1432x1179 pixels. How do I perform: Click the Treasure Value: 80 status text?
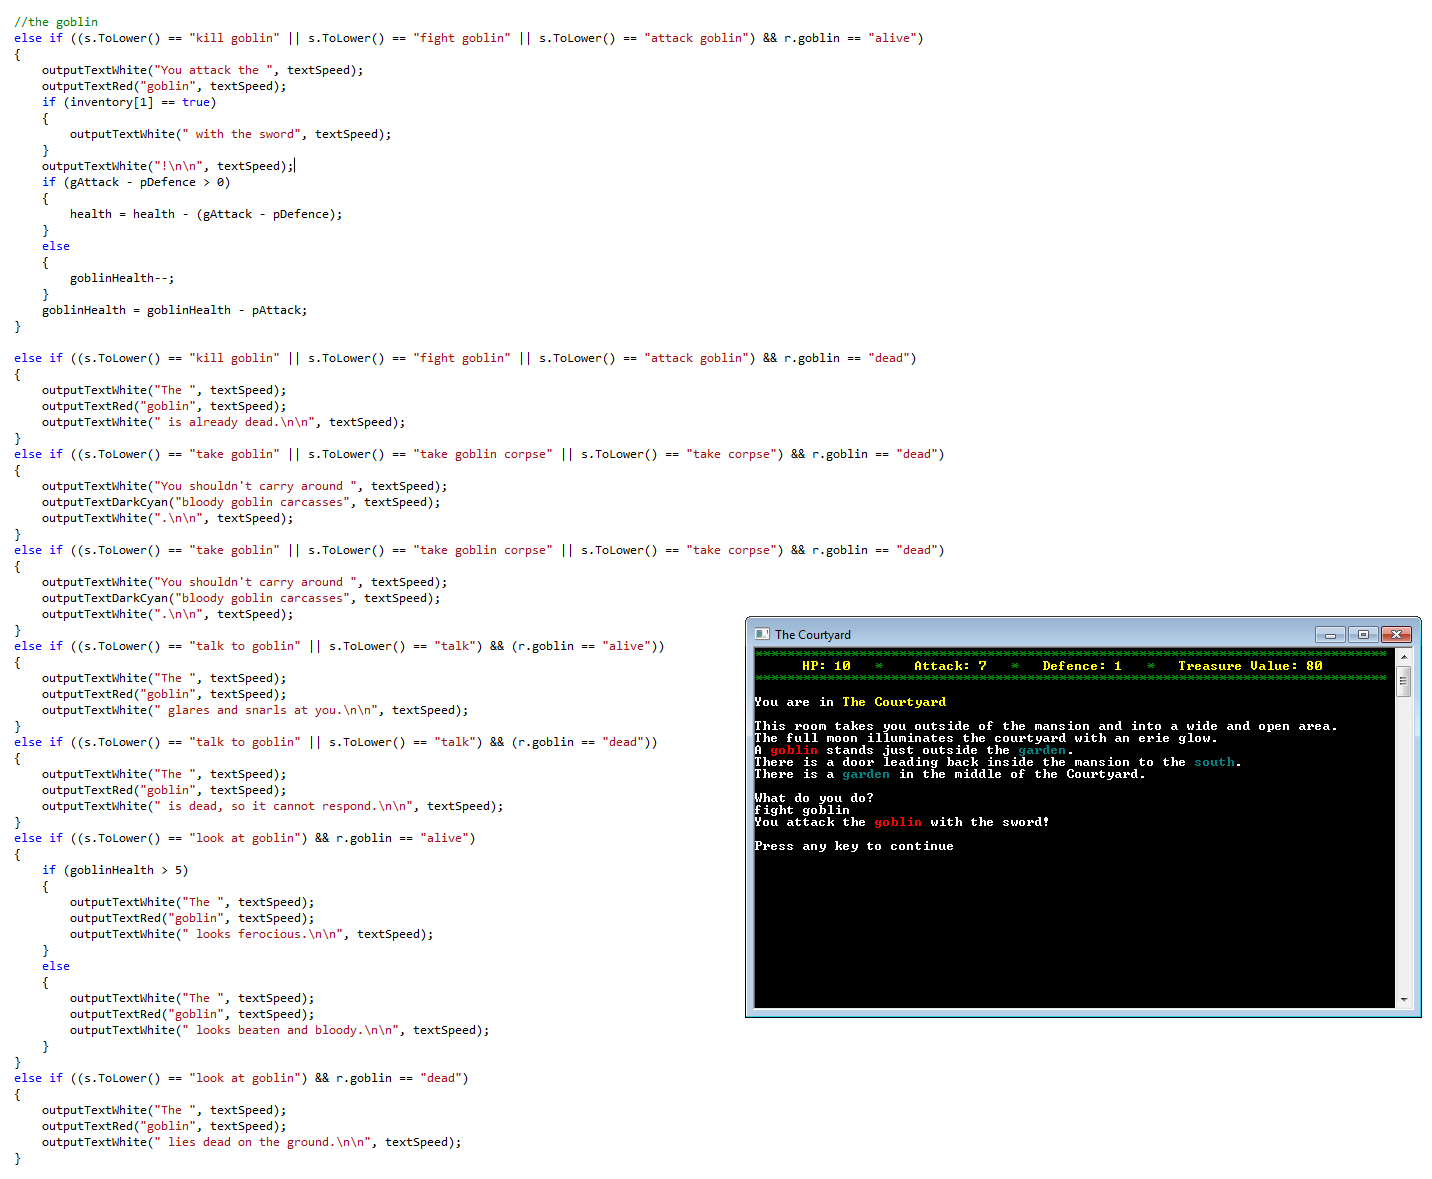pyautogui.click(x=1249, y=666)
